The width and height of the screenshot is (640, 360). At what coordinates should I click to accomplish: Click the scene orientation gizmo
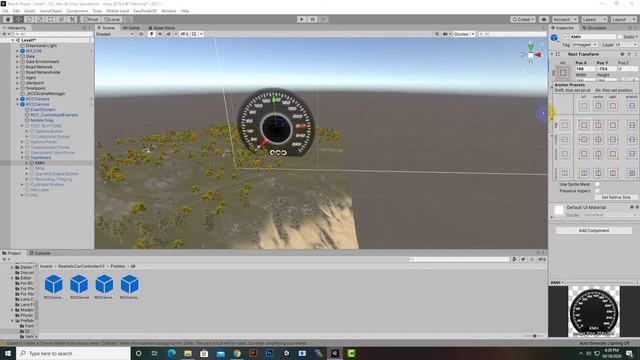[531, 54]
